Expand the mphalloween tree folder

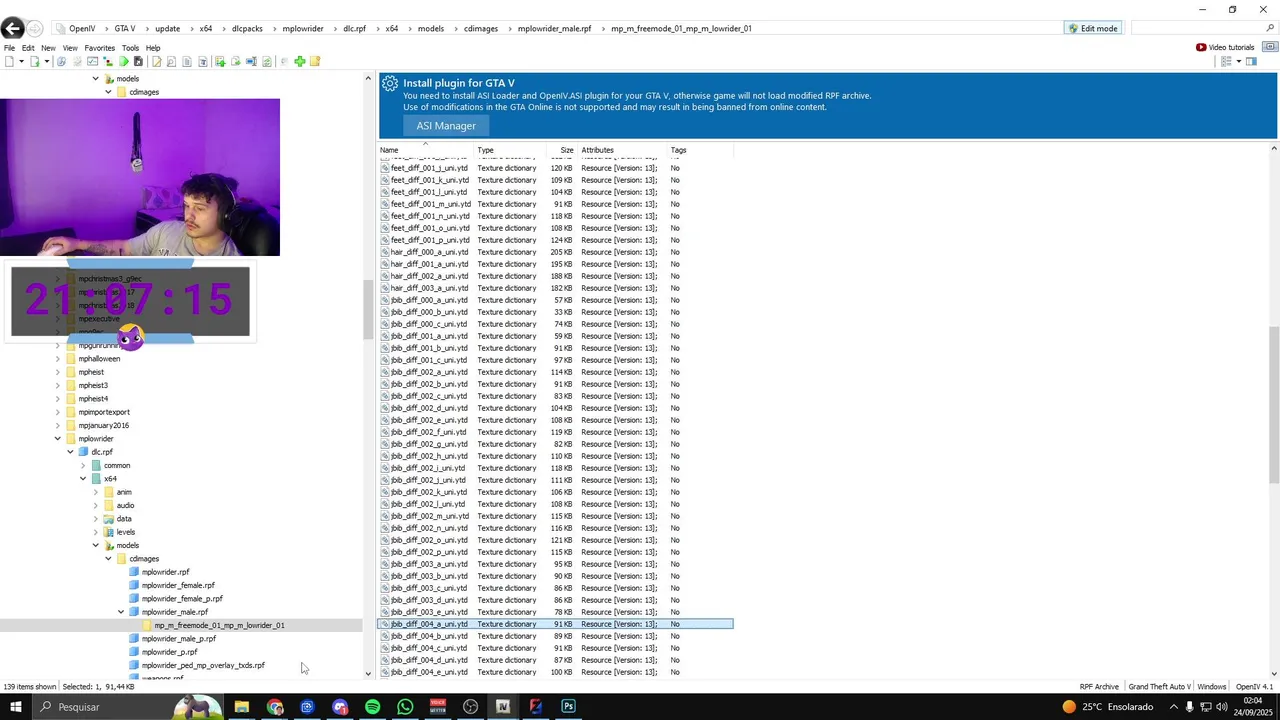(x=57, y=359)
